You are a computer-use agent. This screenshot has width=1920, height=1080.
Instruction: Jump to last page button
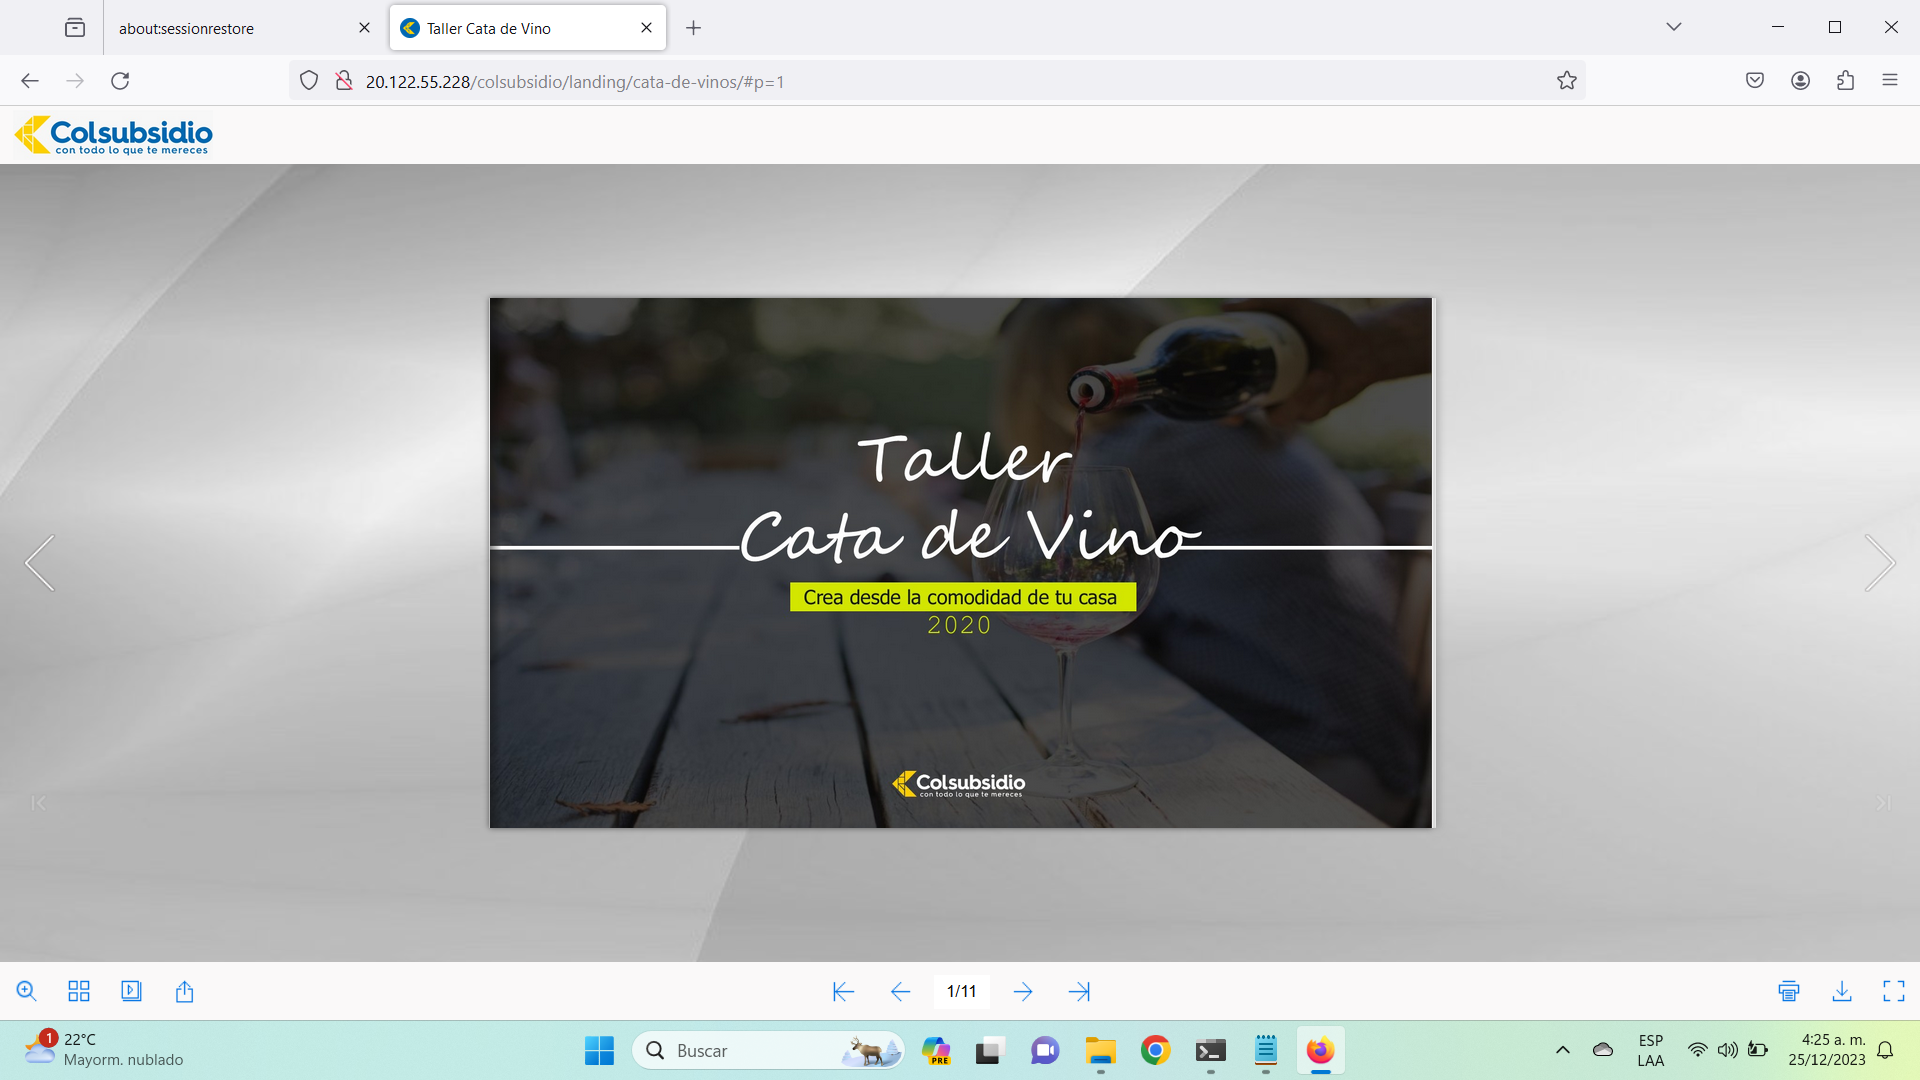1079,991
